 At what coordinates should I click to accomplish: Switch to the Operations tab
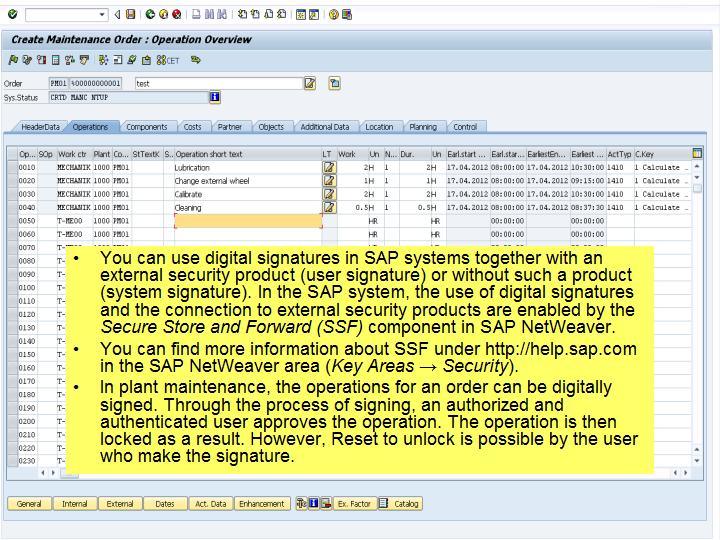pos(90,127)
